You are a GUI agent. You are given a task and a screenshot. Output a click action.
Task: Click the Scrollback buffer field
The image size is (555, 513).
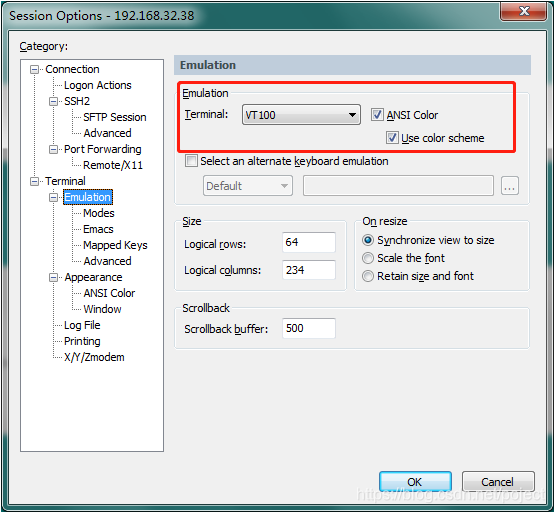[x=309, y=328]
